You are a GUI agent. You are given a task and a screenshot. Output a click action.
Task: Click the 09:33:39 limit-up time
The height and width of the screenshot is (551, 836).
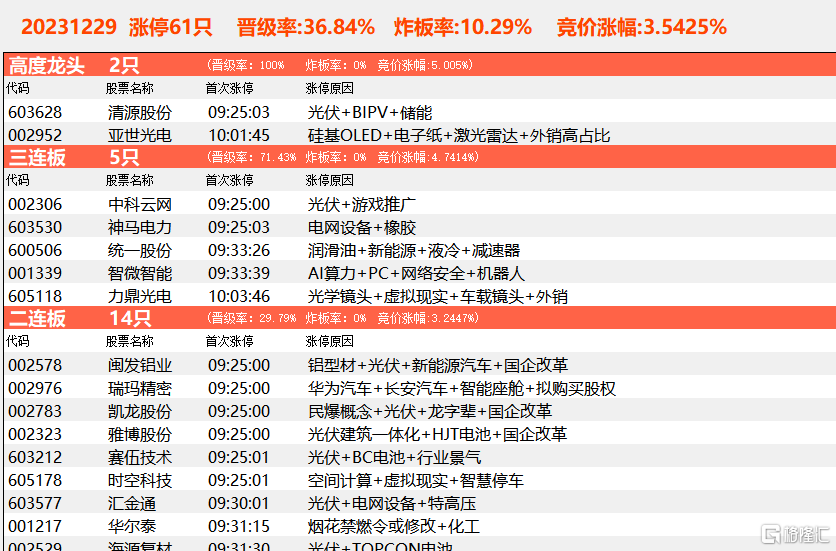pyautogui.click(x=239, y=273)
